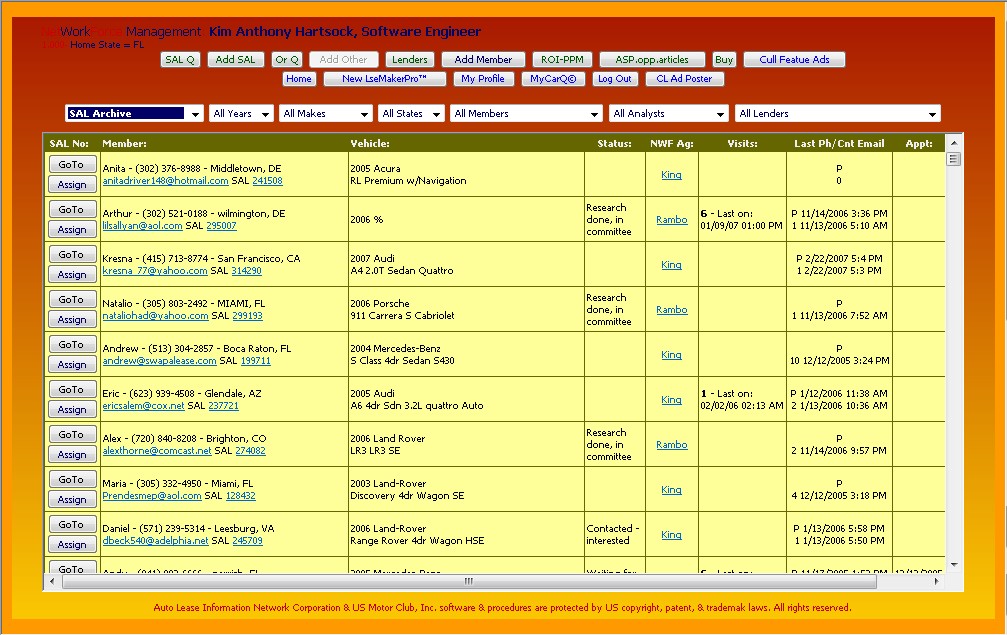Select vehicle text 2006 Porsche
The height and width of the screenshot is (635, 1007).
tap(380, 304)
